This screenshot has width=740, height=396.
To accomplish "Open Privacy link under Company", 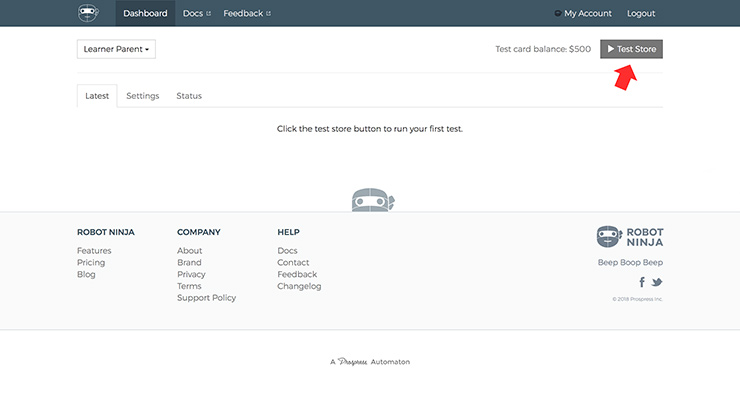I will click(191, 274).
